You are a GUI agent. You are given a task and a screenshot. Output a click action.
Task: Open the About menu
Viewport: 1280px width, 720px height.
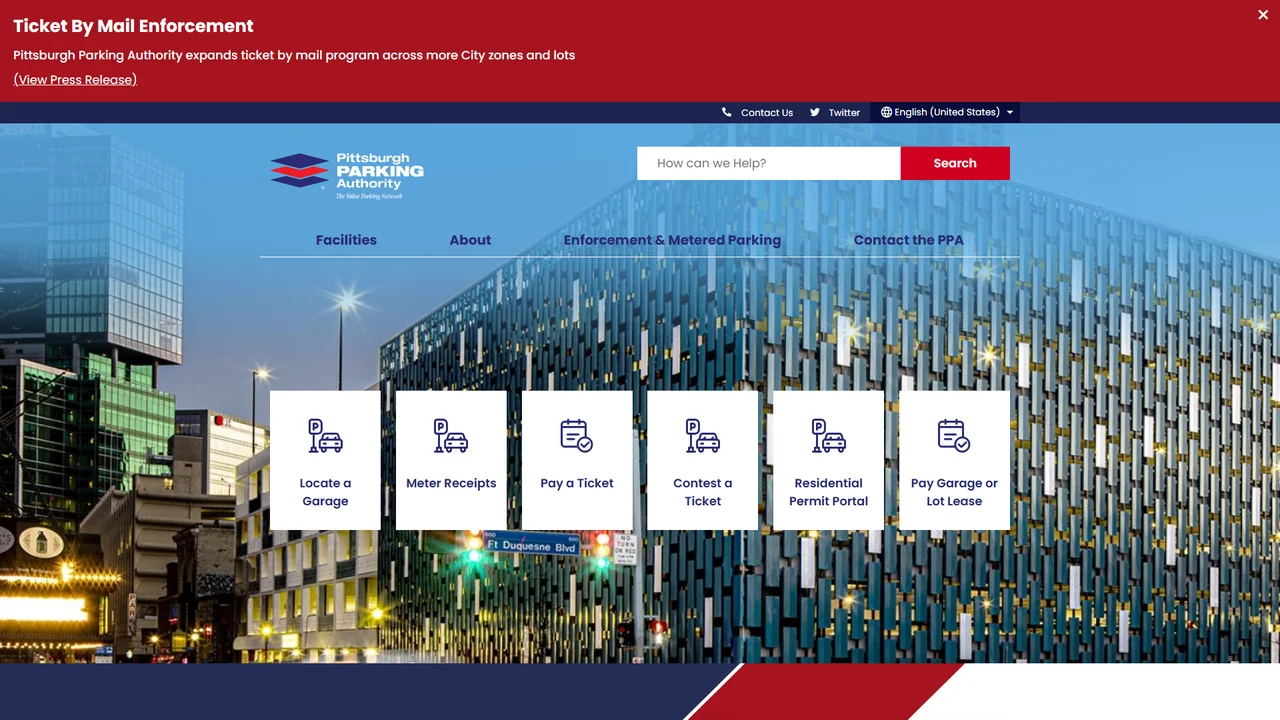pyautogui.click(x=470, y=240)
